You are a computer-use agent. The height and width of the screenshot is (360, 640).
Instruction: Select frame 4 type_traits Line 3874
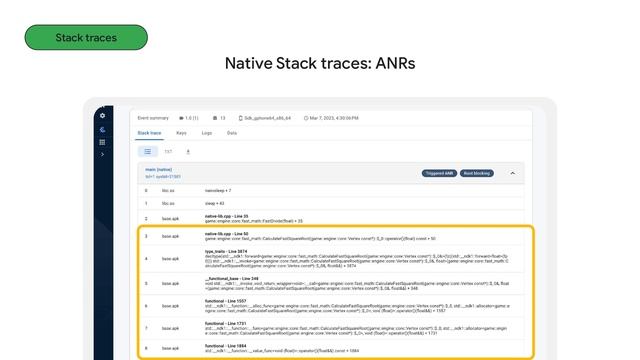331,259
